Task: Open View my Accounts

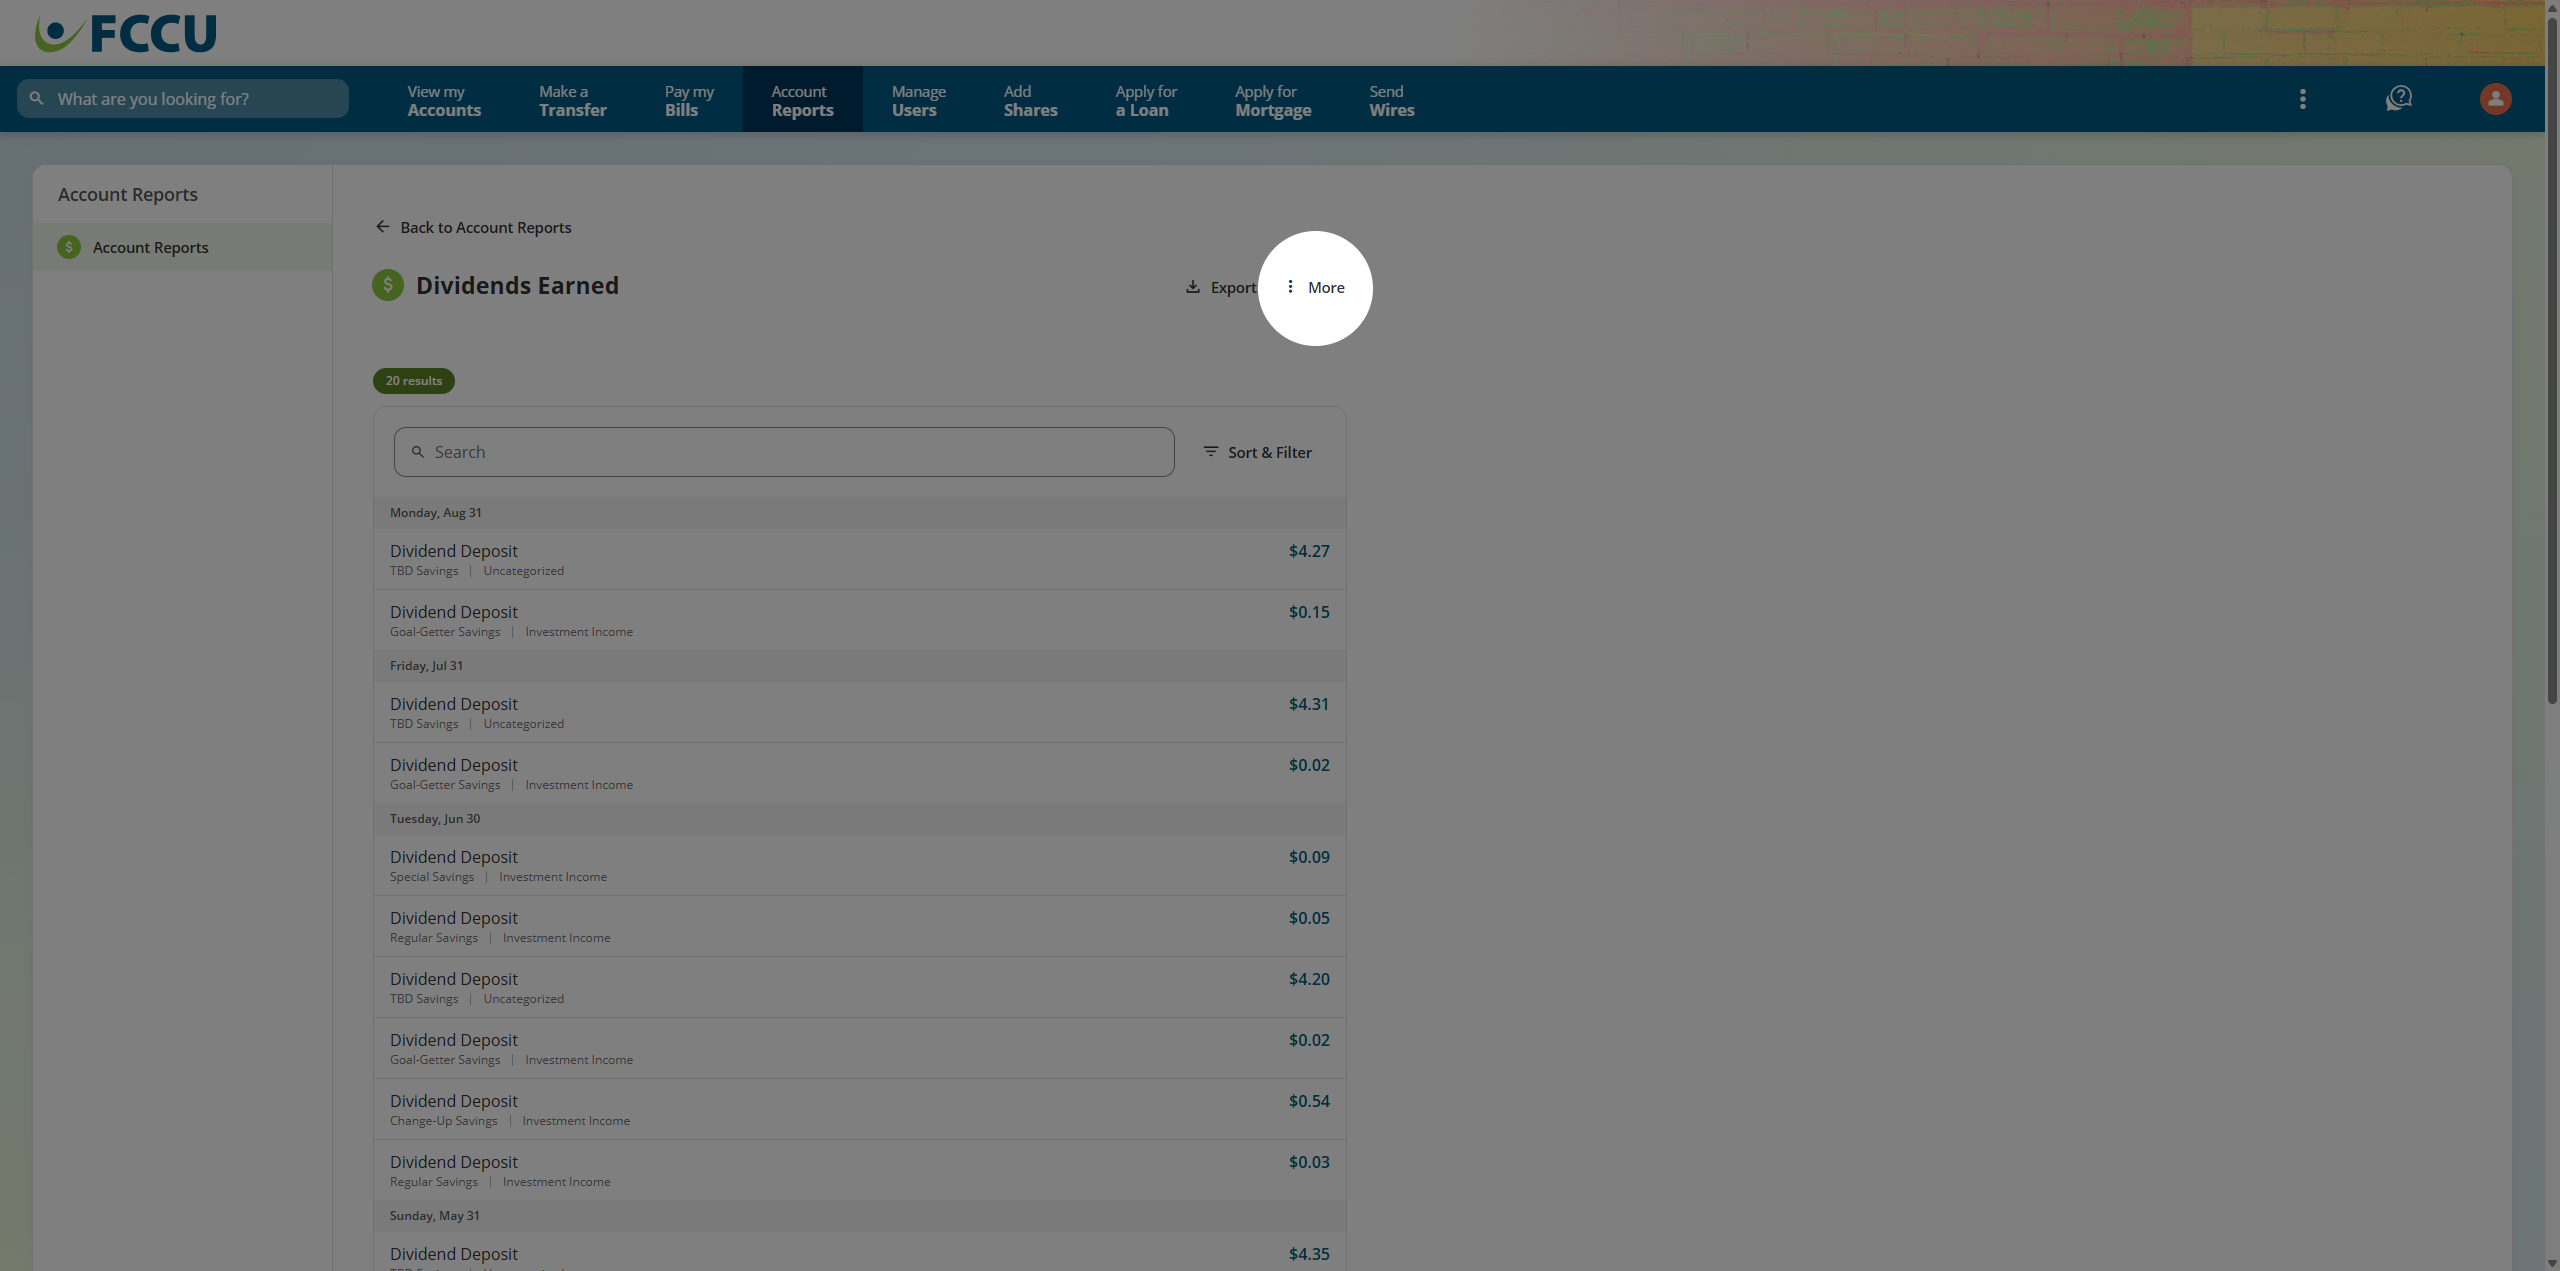Action: point(444,100)
